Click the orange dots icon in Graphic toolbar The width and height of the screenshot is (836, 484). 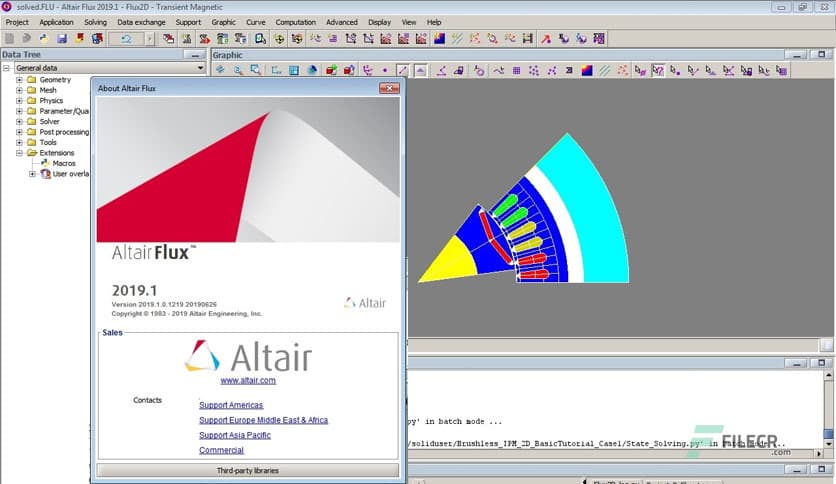point(622,70)
